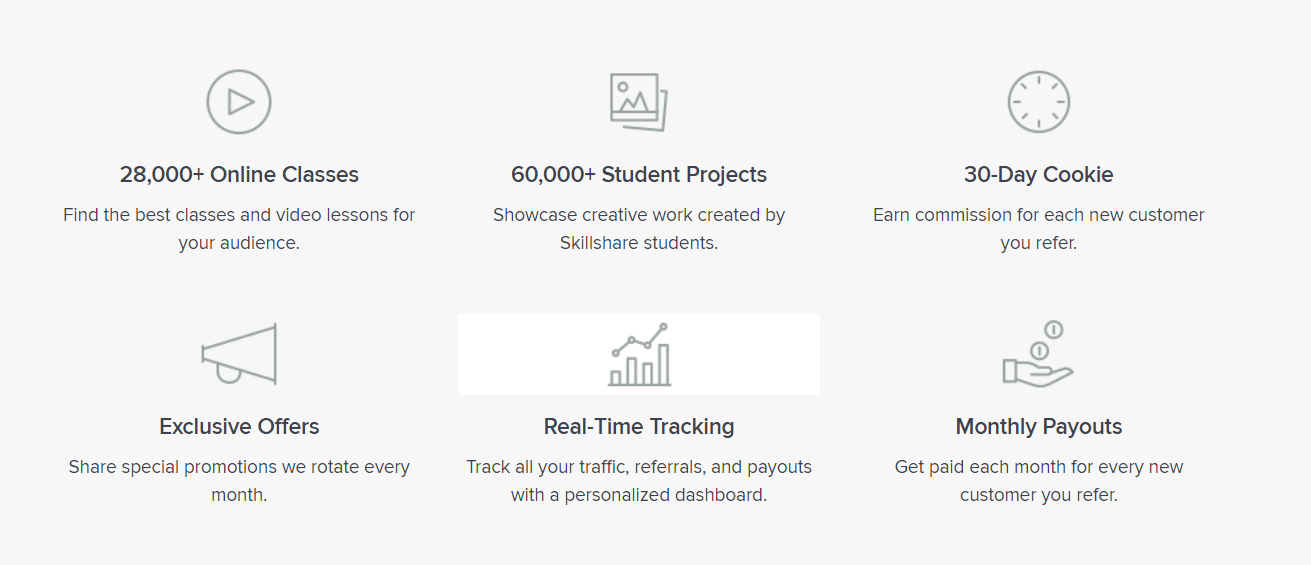Click the white highlighted box around chart icon
Screen dimensions: 1311x565
click(x=639, y=354)
